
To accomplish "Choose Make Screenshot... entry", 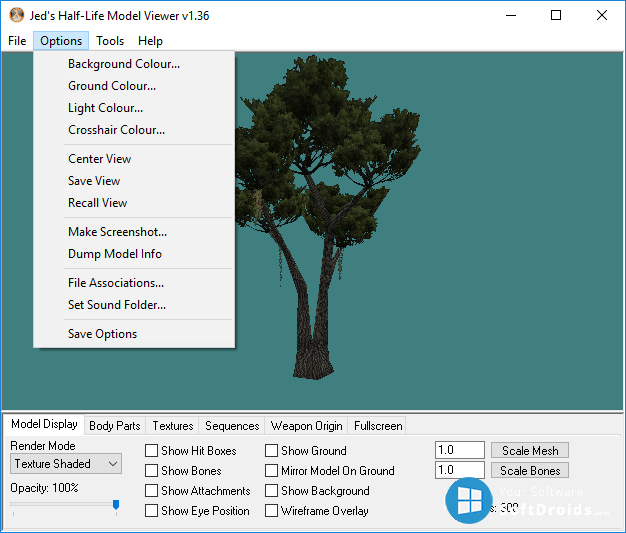I will click(134, 232).
